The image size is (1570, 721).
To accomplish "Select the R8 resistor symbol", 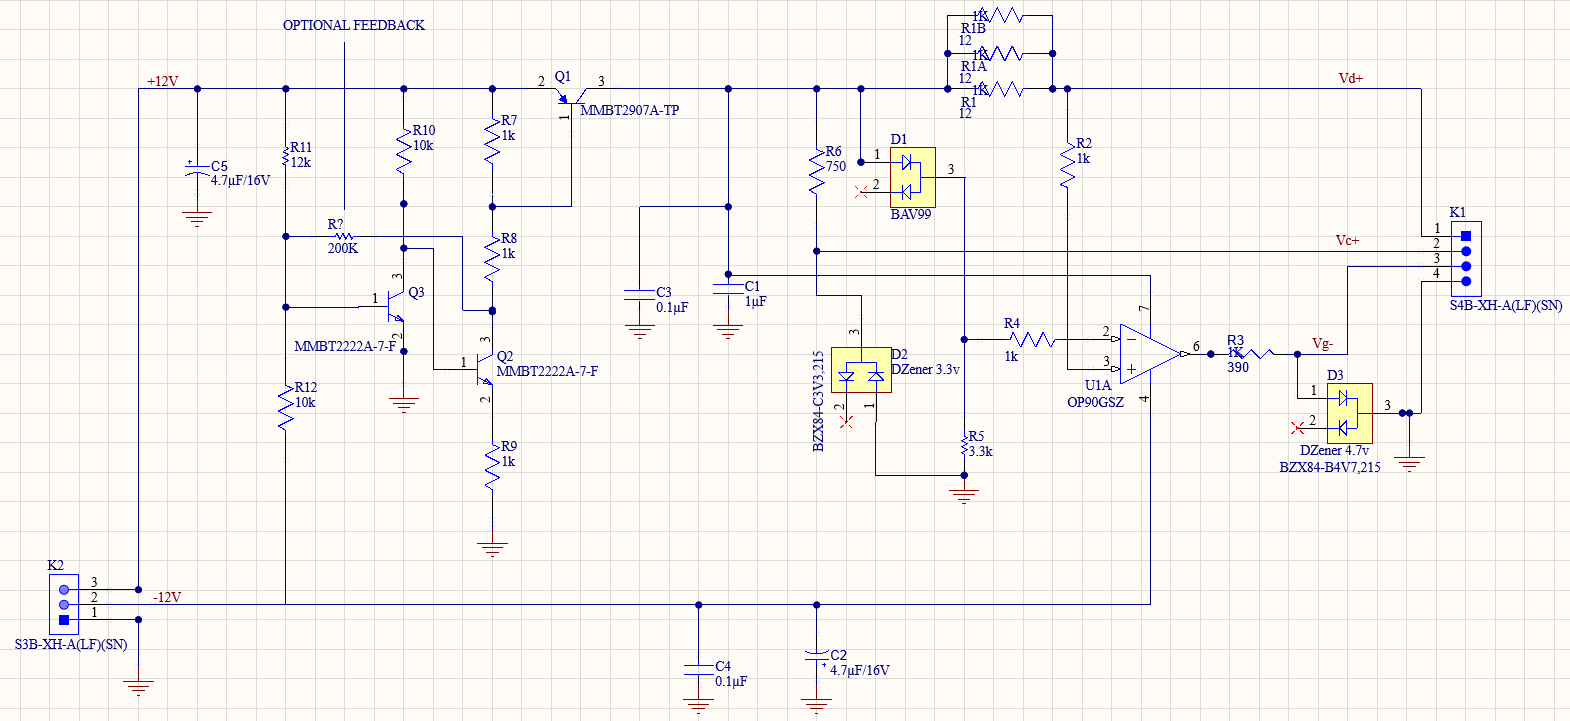I will [x=492, y=259].
